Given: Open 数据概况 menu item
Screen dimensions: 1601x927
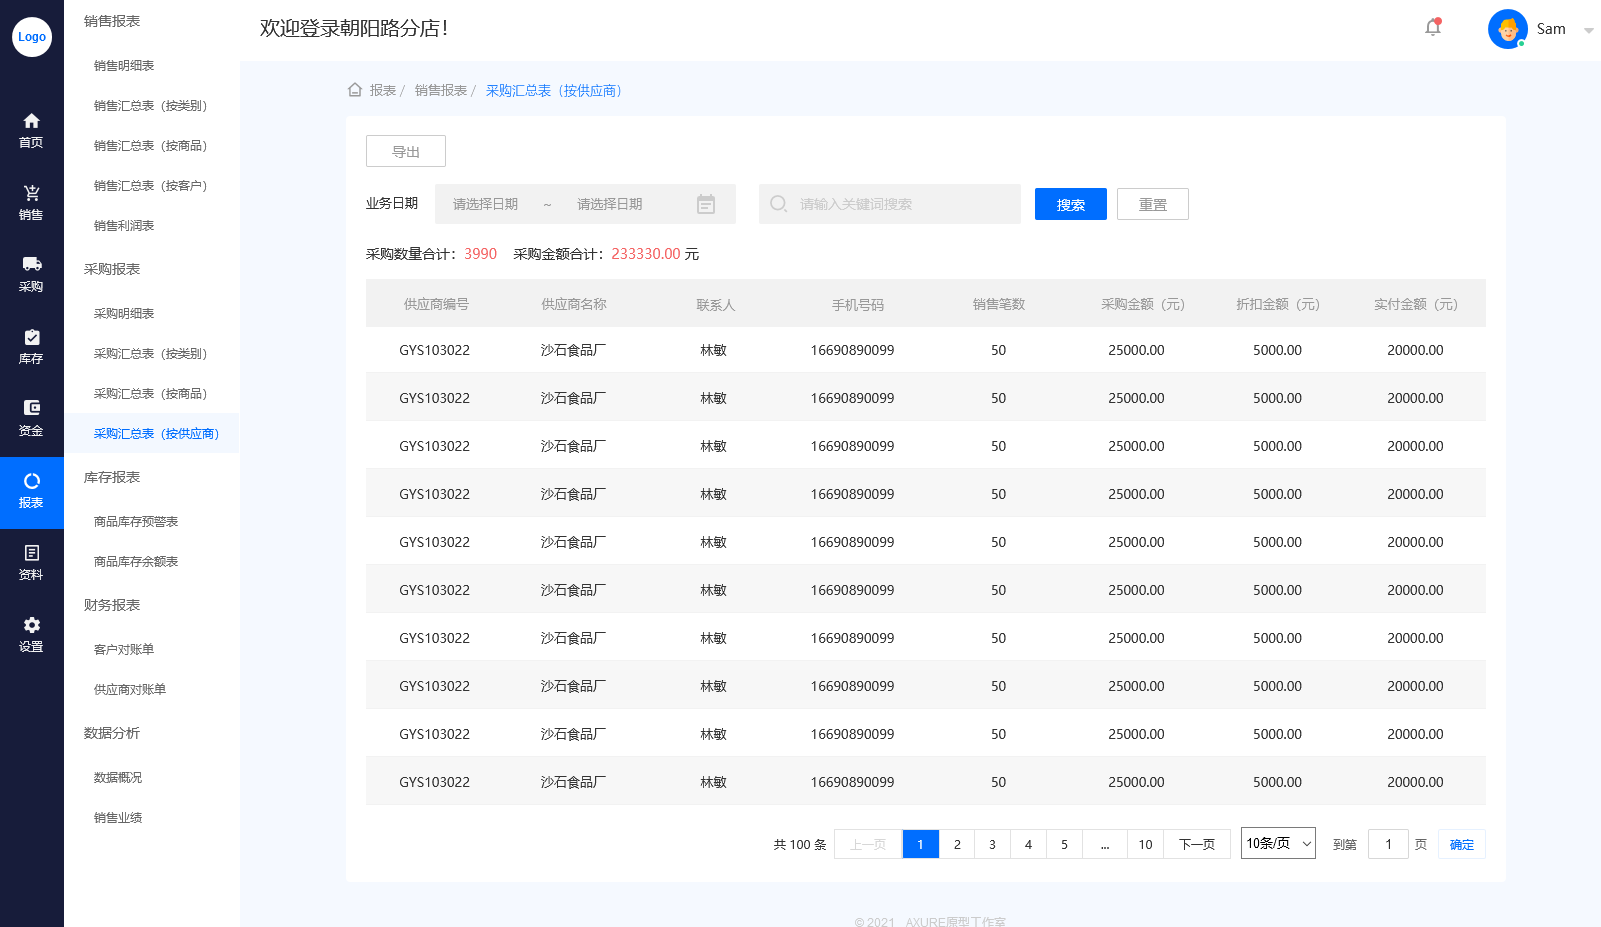Looking at the screenshot, I should tap(118, 778).
